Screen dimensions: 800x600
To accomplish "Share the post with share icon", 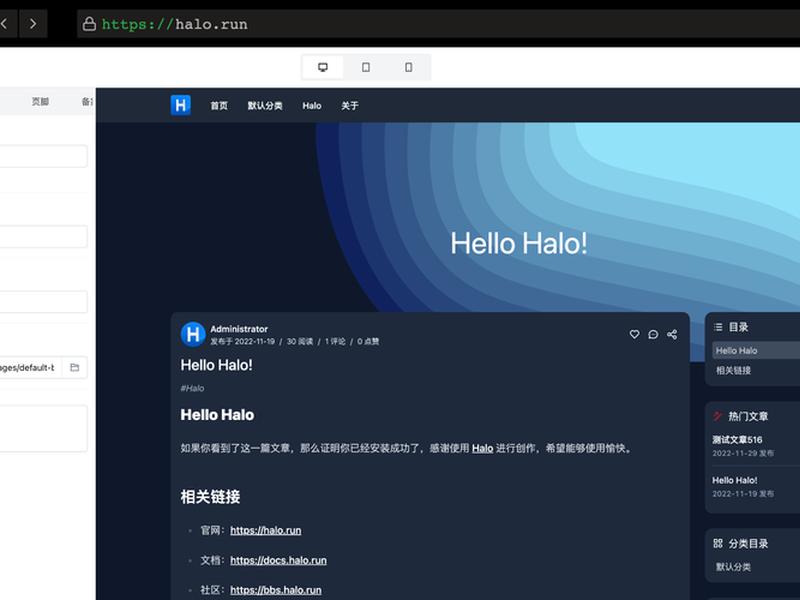I will 672,334.
